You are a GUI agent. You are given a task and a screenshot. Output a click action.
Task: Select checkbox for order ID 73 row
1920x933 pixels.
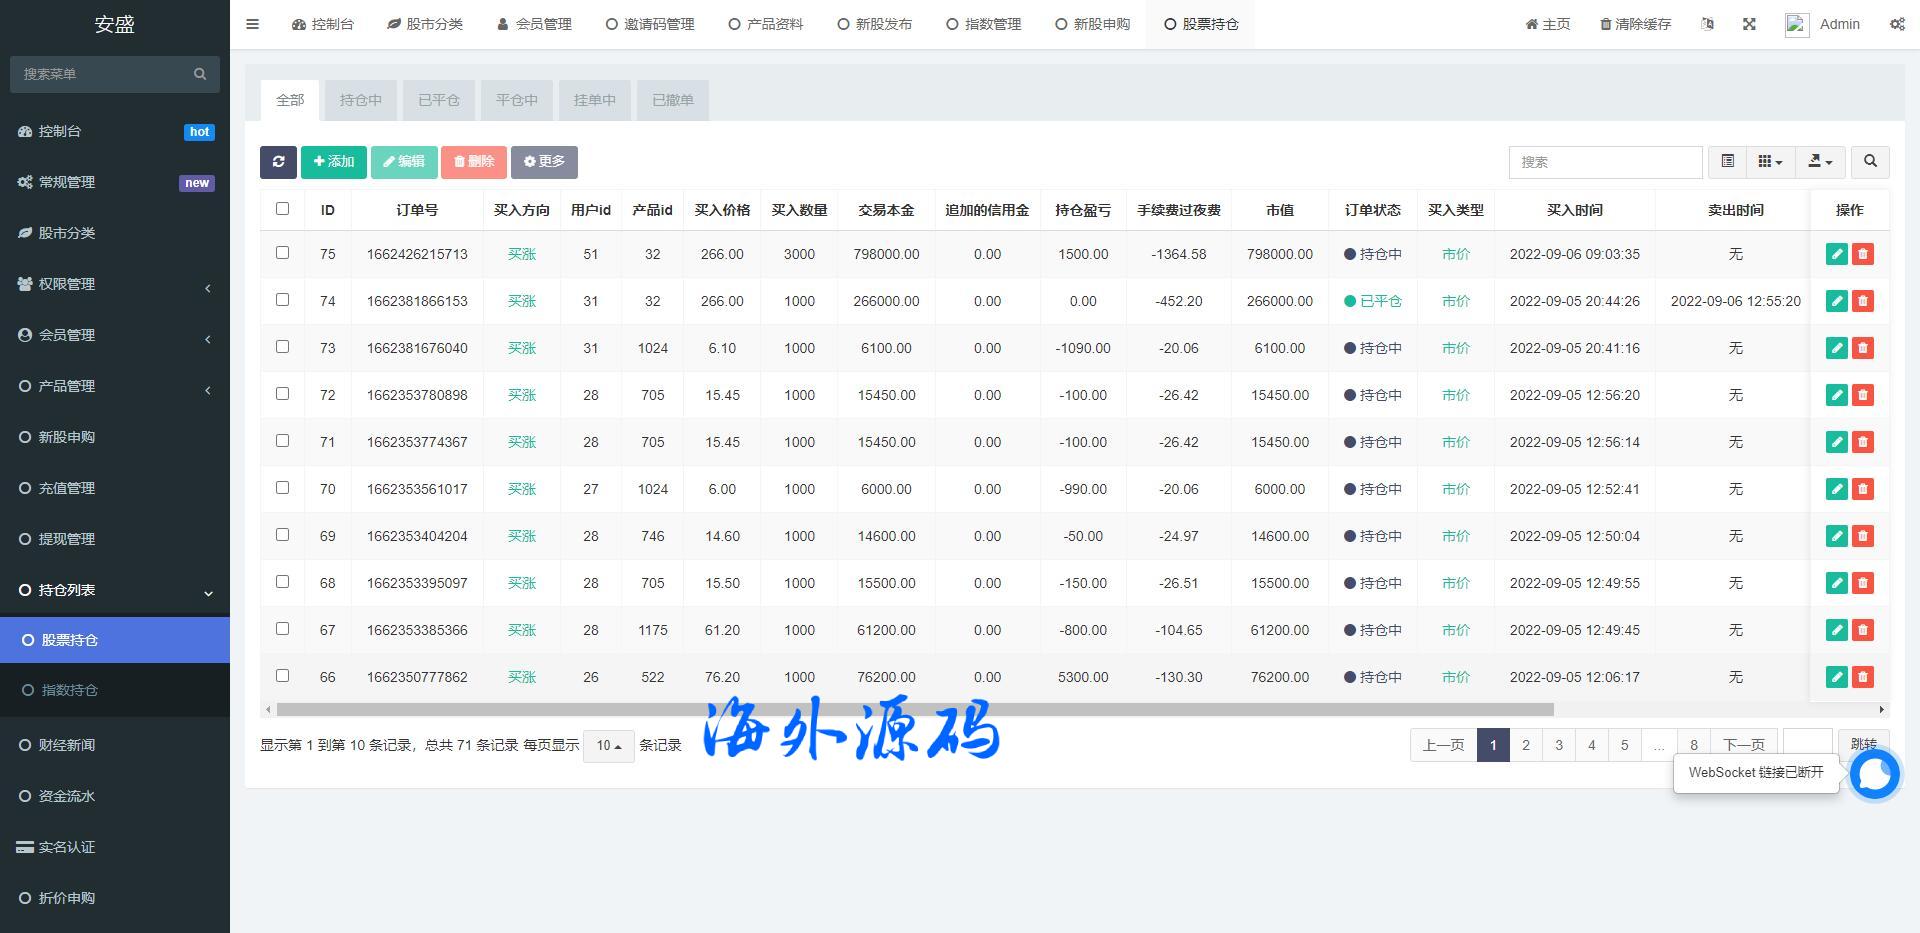click(282, 347)
